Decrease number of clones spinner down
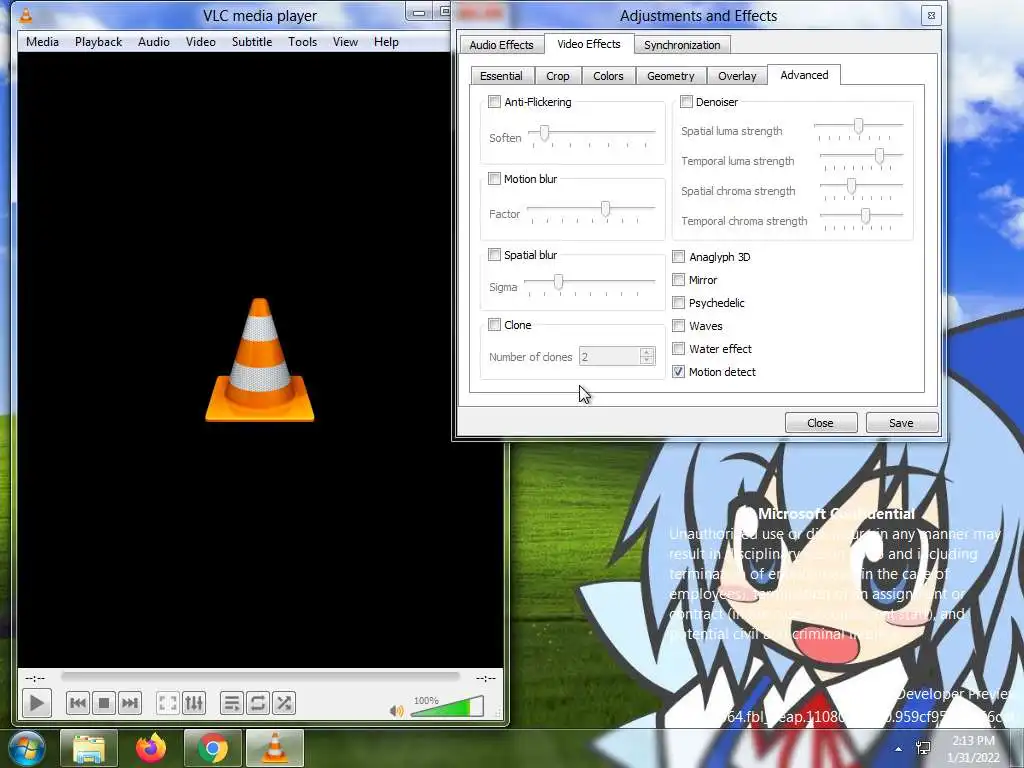The height and width of the screenshot is (768, 1024). [x=647, y=360]
